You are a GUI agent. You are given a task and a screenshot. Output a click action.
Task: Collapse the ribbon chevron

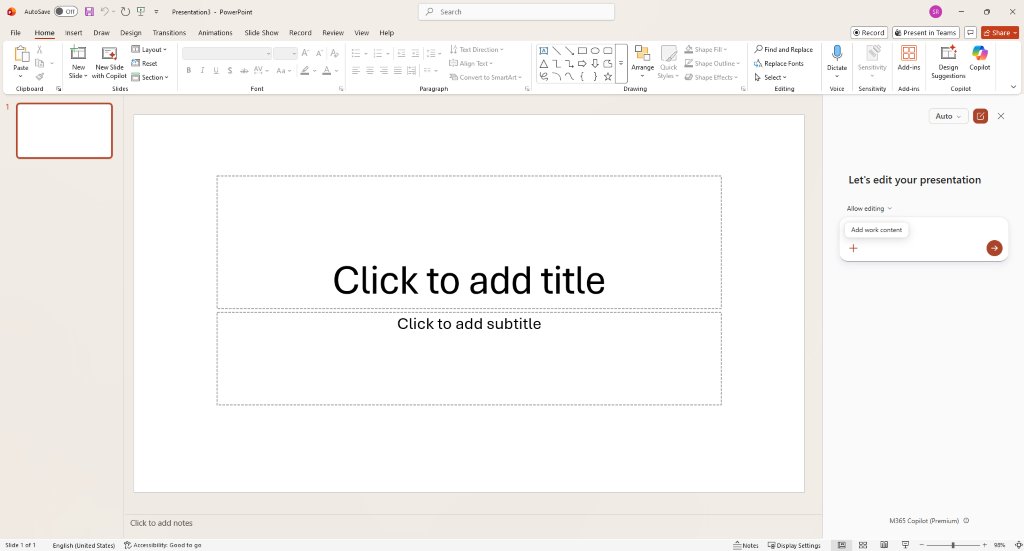1013,87
